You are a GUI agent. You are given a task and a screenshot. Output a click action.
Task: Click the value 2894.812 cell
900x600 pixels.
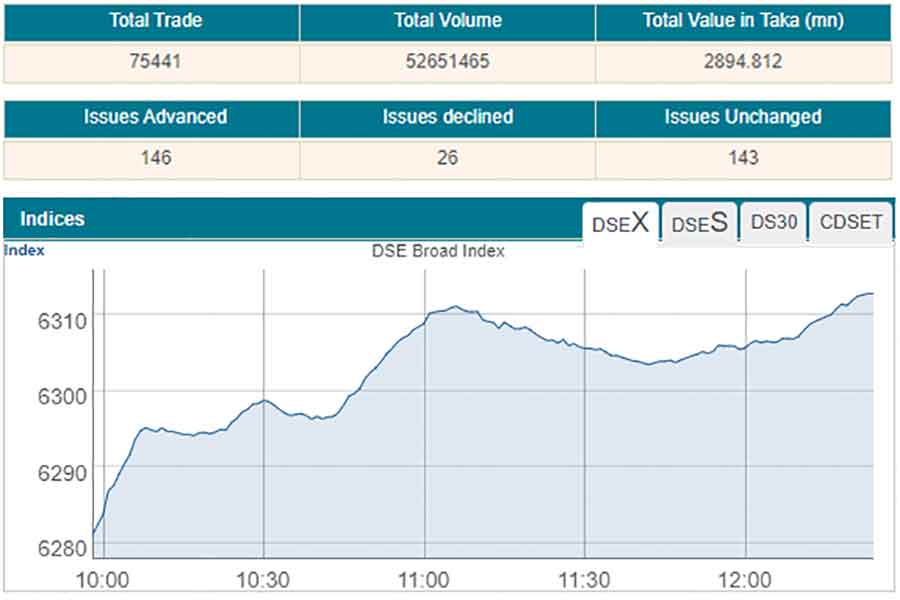pos(745,62)
